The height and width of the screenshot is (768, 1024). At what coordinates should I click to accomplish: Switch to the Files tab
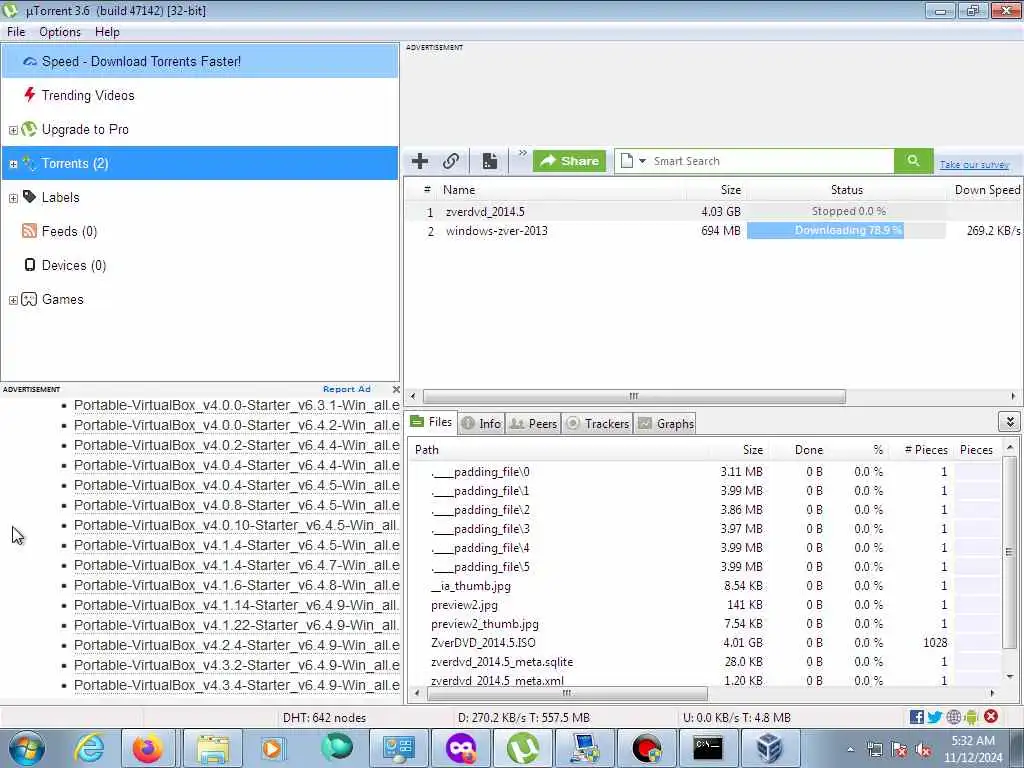coord(432,422)
